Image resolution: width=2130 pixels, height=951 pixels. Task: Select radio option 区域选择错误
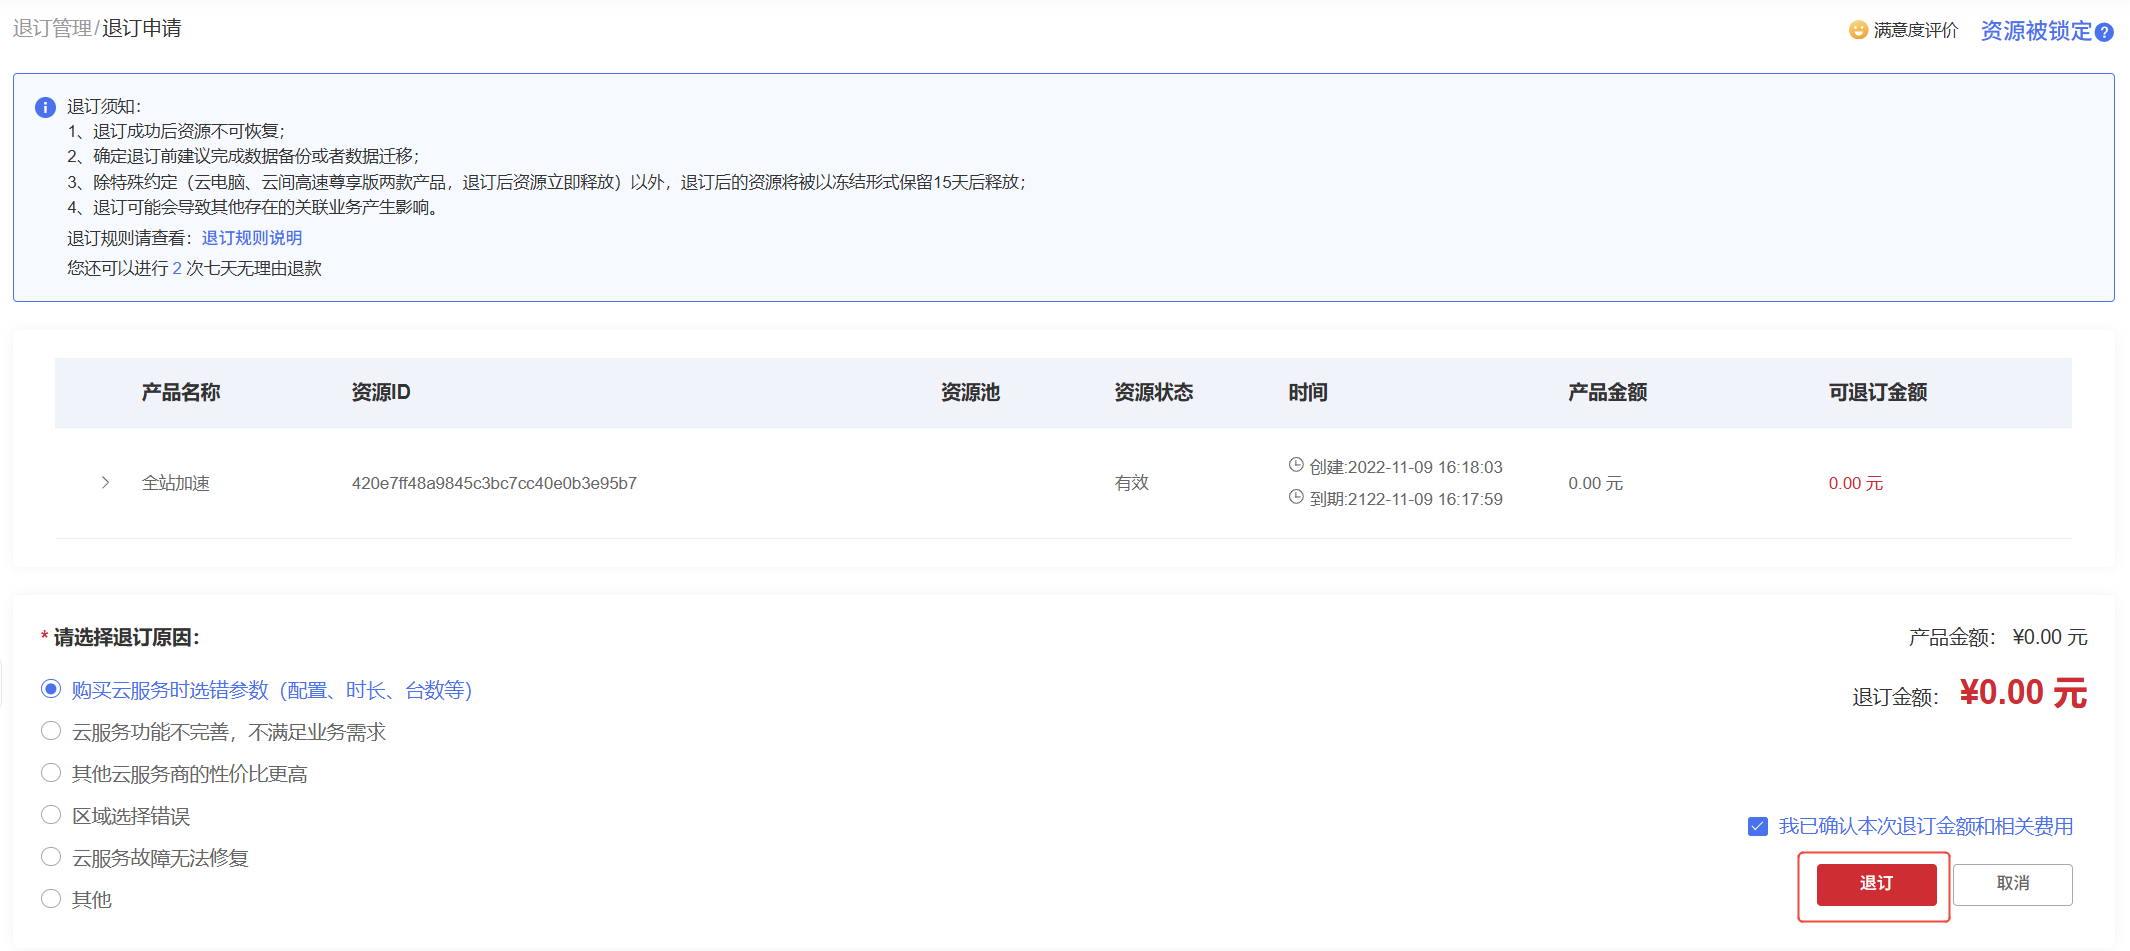(51, 814)
